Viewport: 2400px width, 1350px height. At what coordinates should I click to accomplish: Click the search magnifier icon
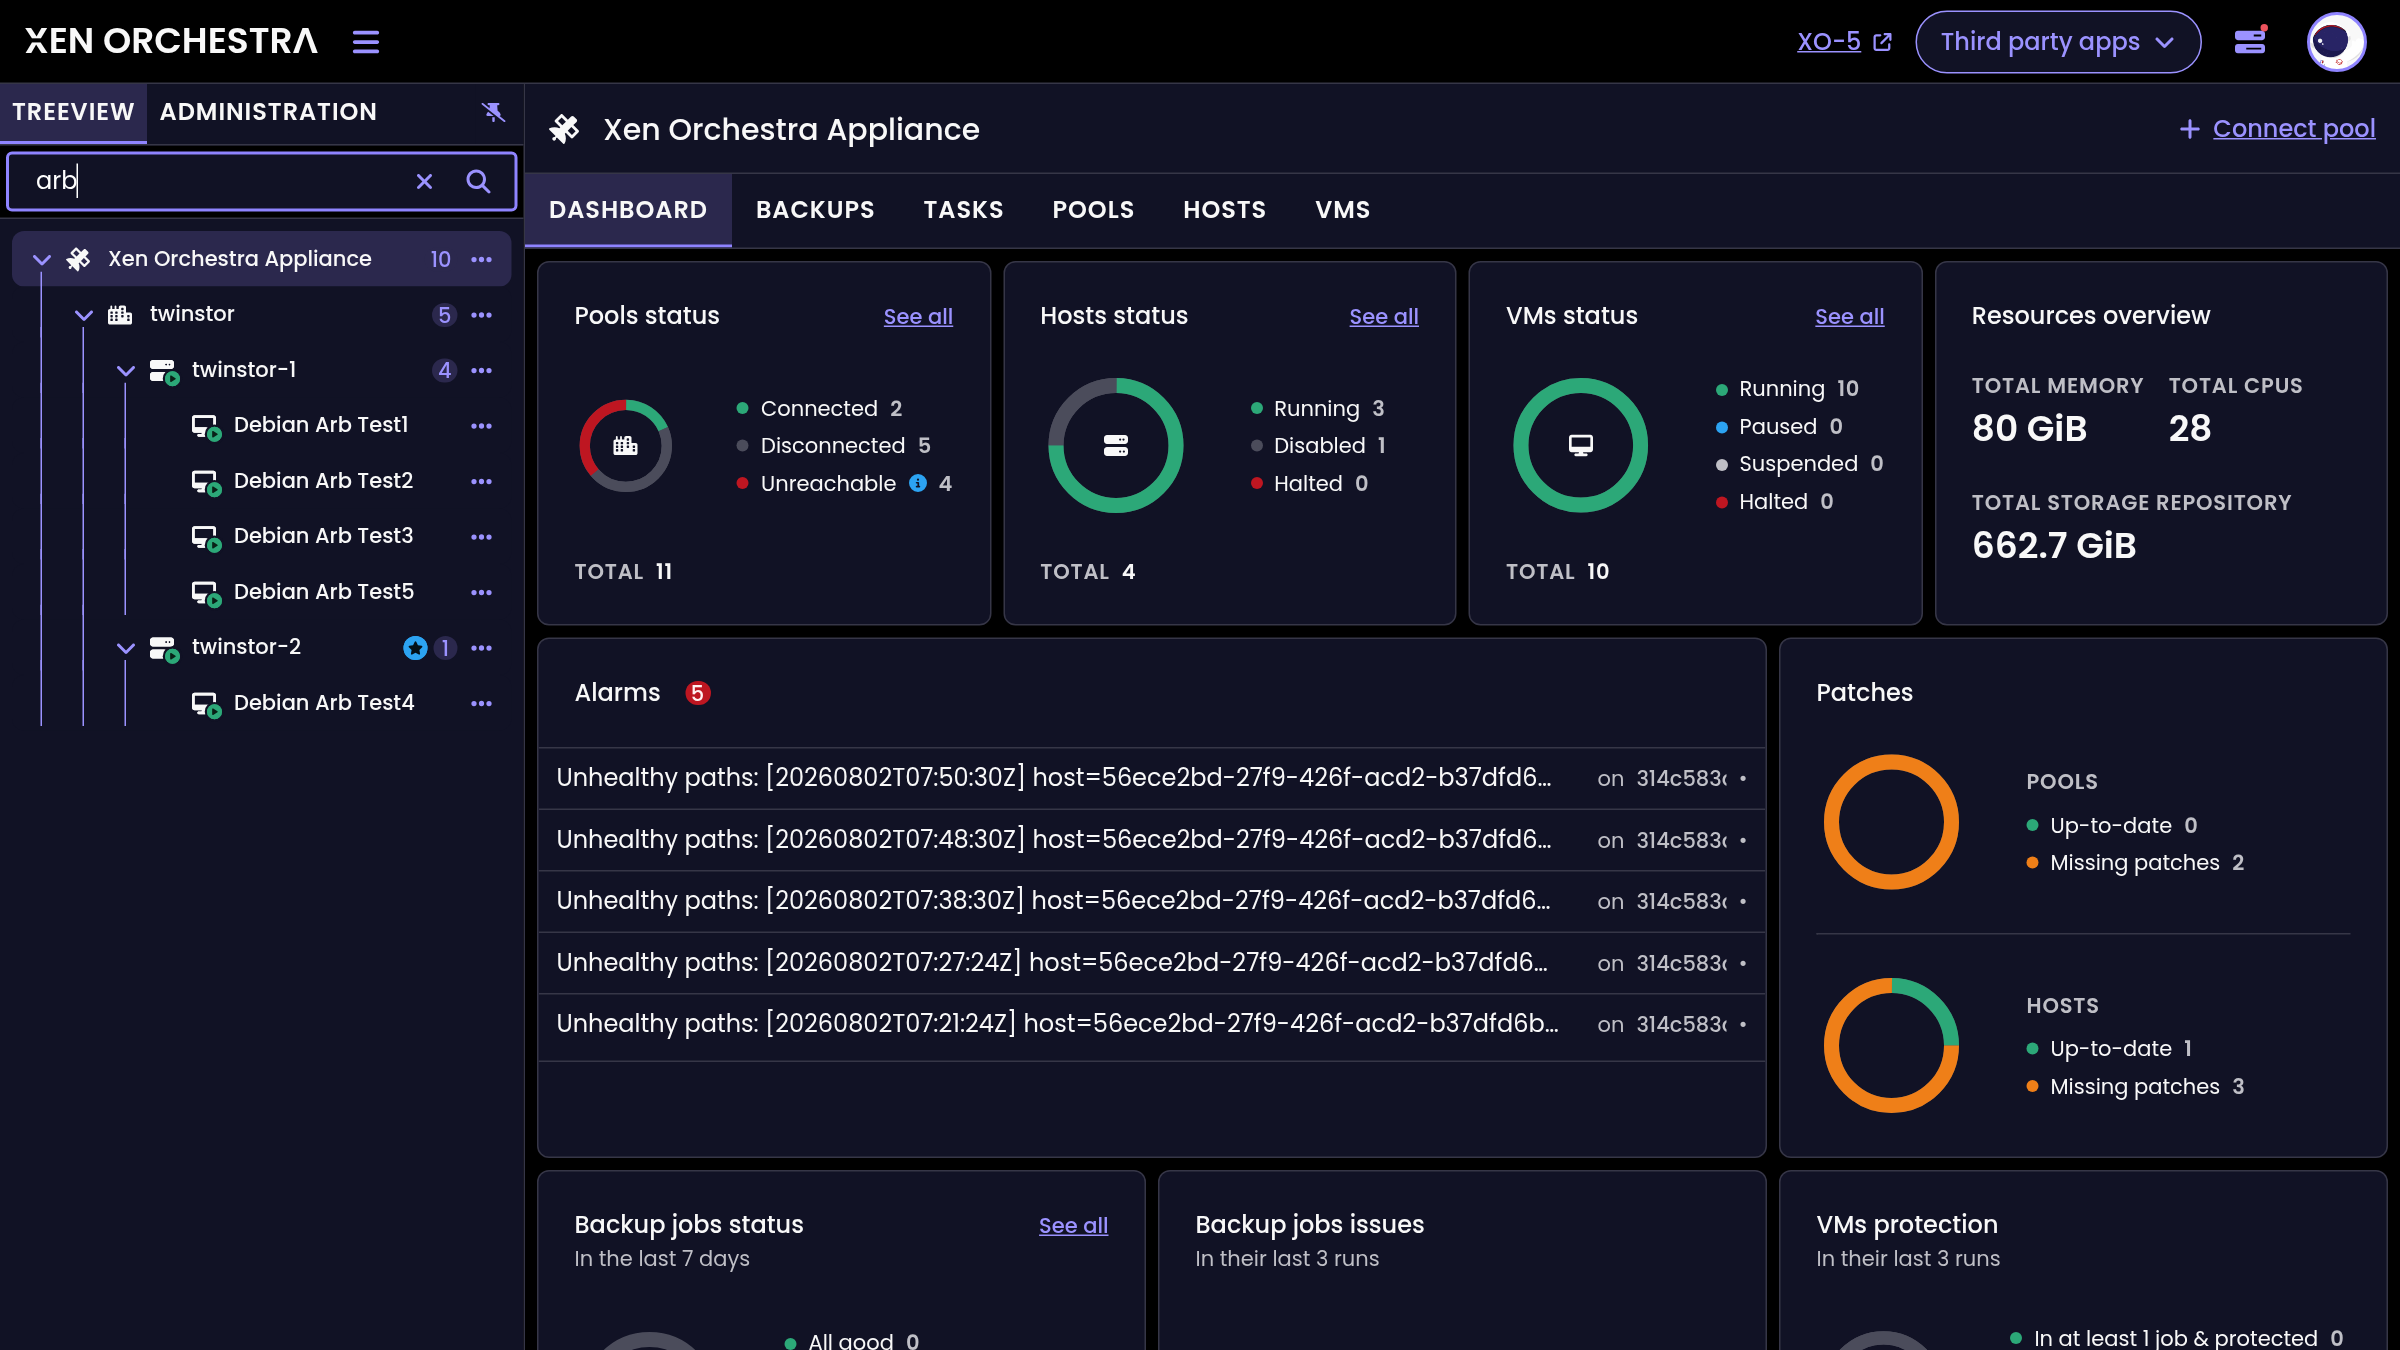click(x=478, y=181)
